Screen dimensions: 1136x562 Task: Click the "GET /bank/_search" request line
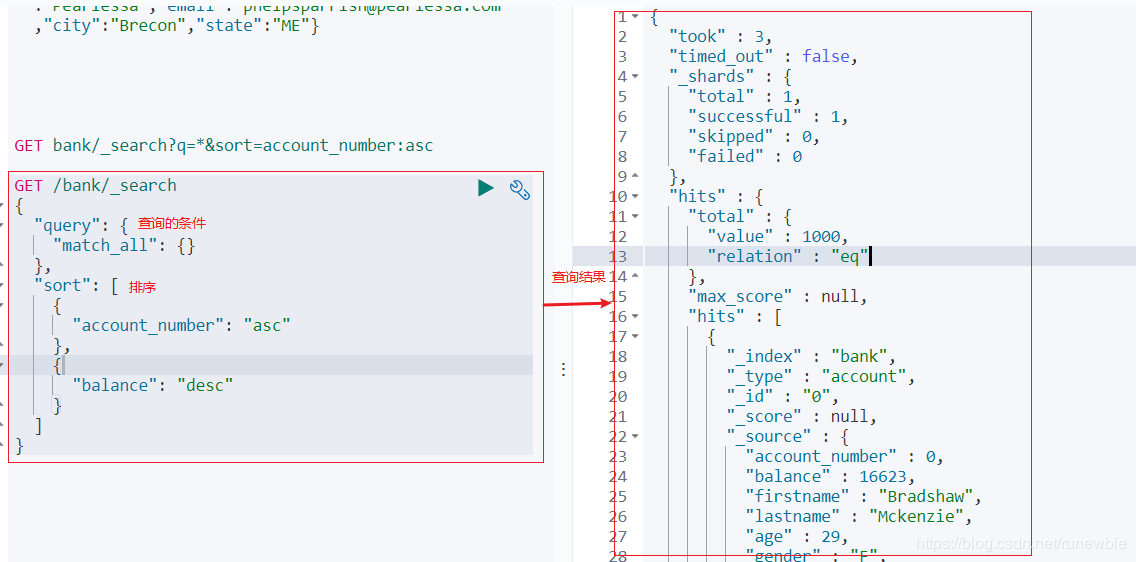(96, 185)
